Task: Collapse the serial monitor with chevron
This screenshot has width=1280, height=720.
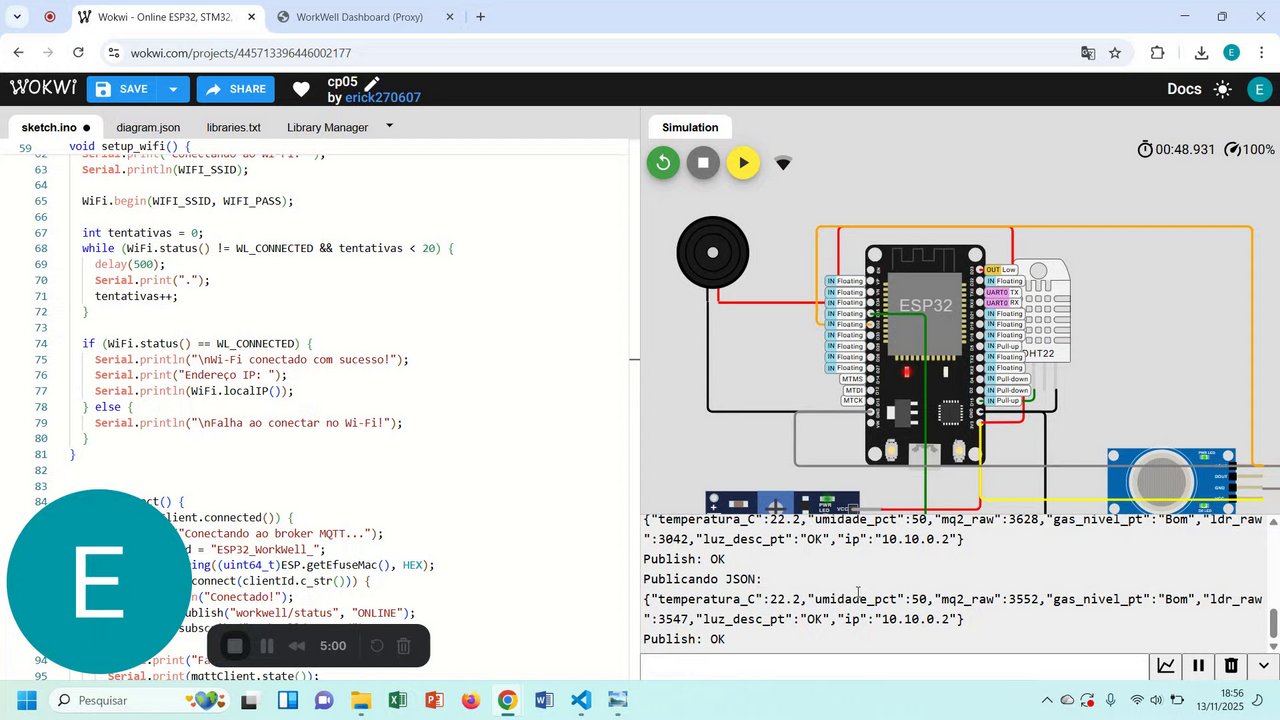Action: pyautogui.click(x=1264, y=666)
